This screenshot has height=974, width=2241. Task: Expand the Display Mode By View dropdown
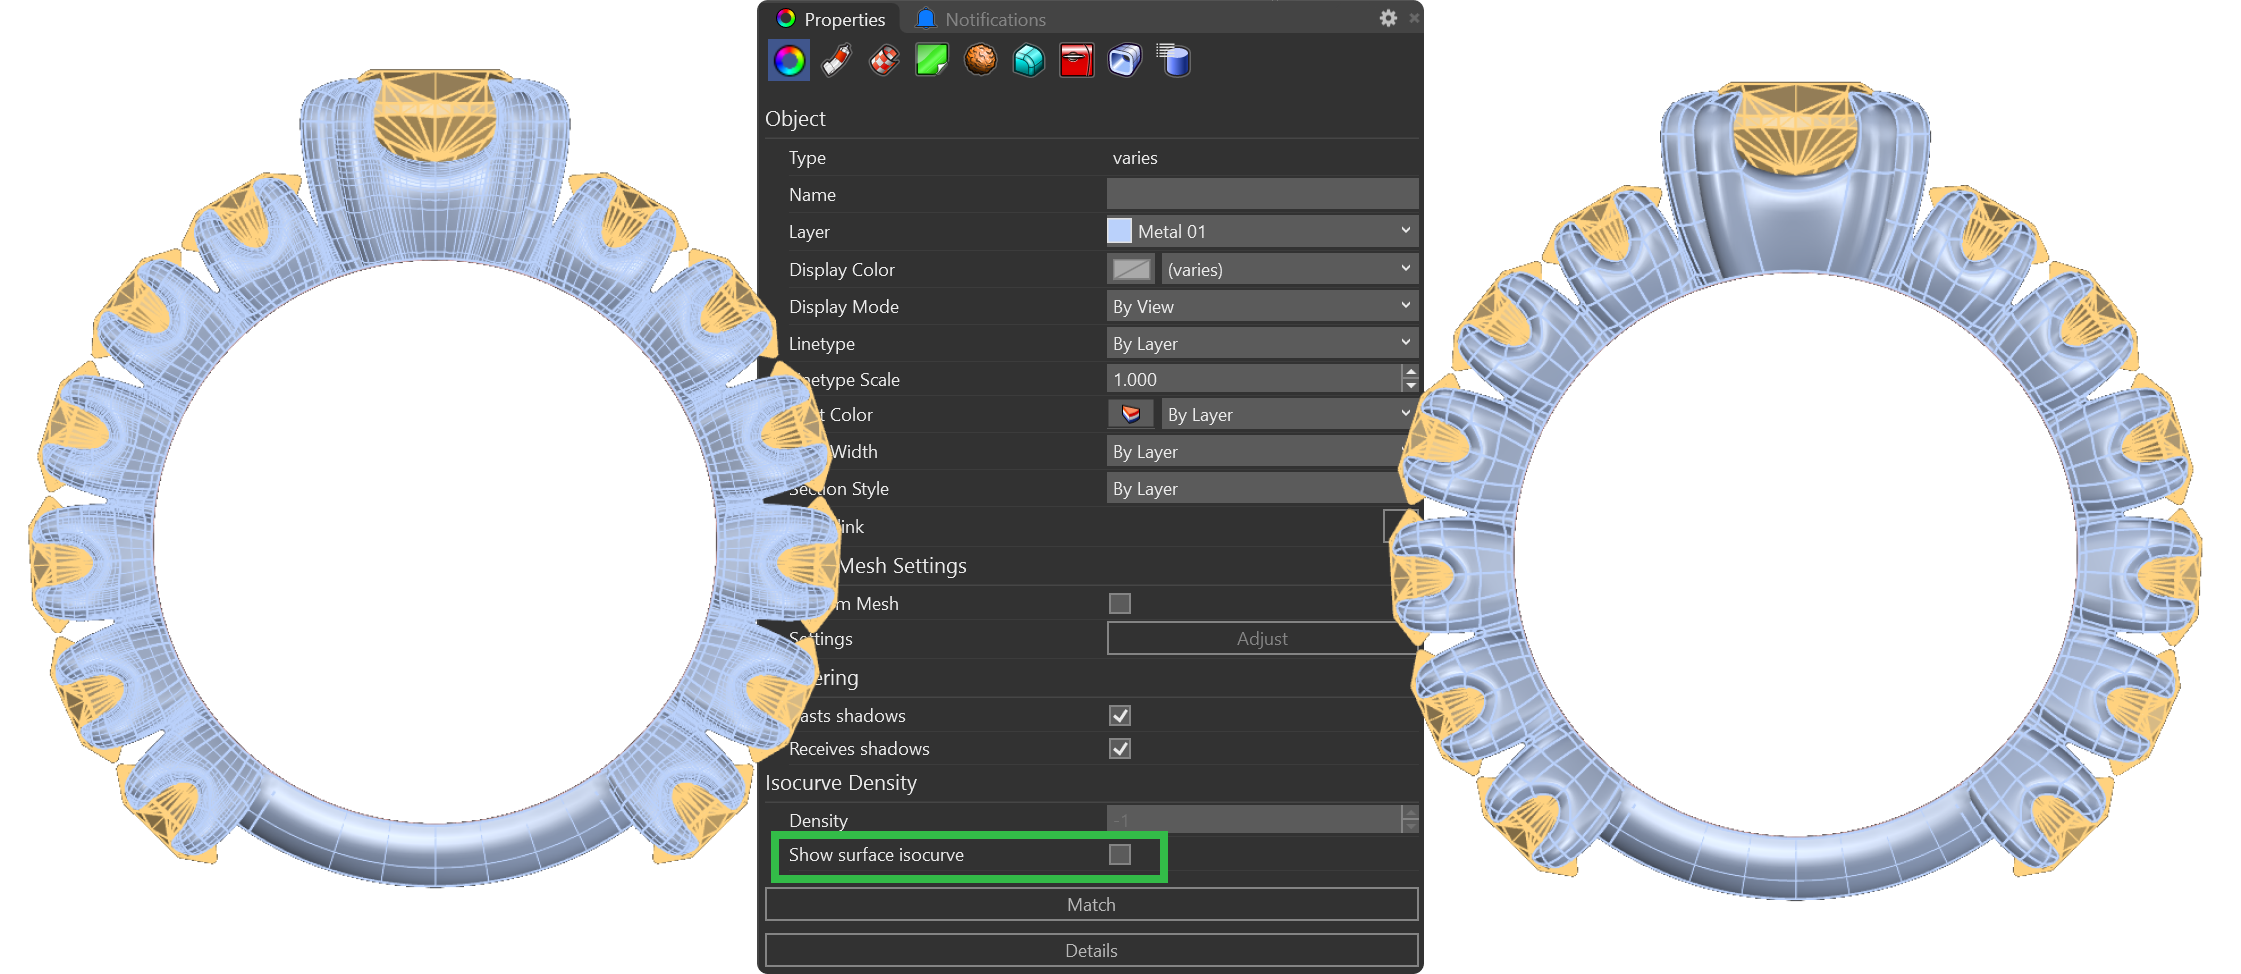(1262, 307)
